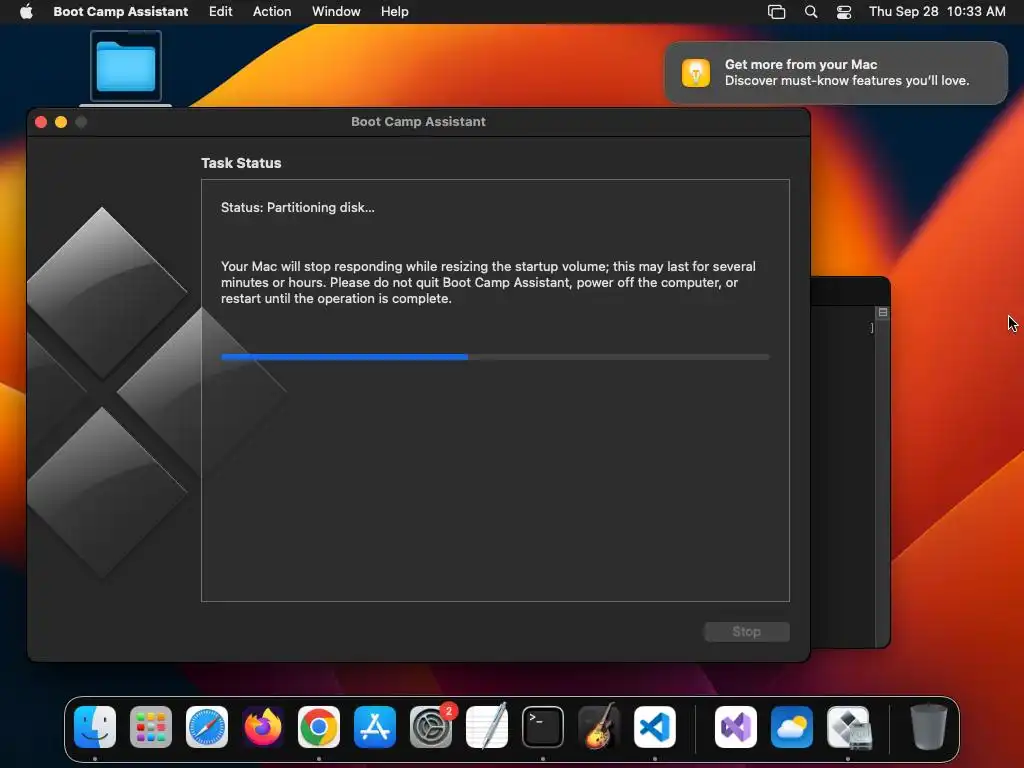Screen dimensions: 1024x768
Task: Open Control Center in the menu bar
Action: pyautogui.click(x=844, y=12)
